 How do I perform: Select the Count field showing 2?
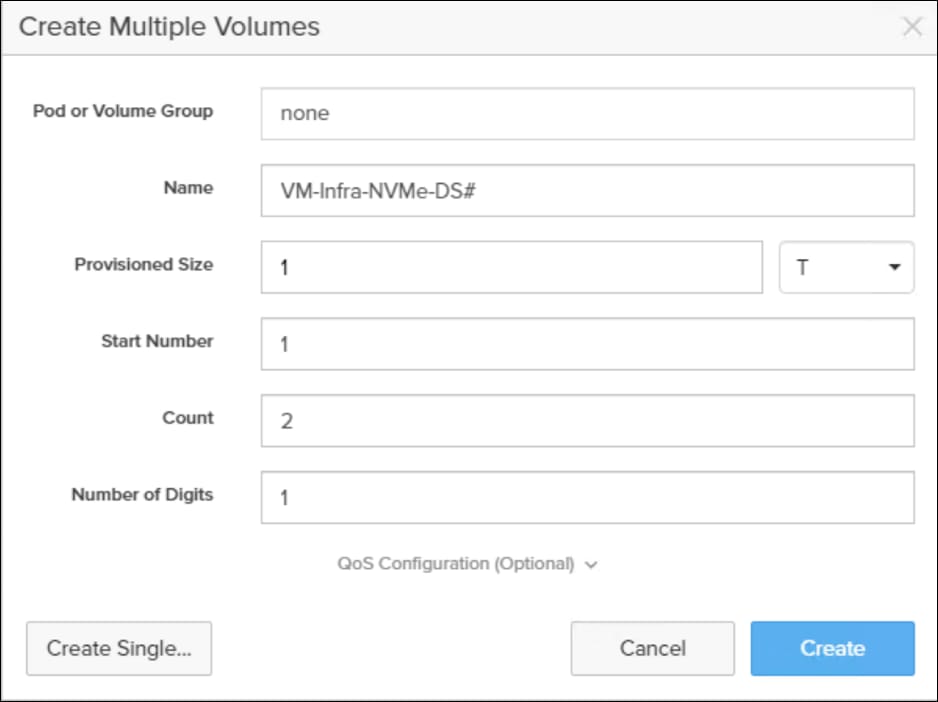(588, 420)
